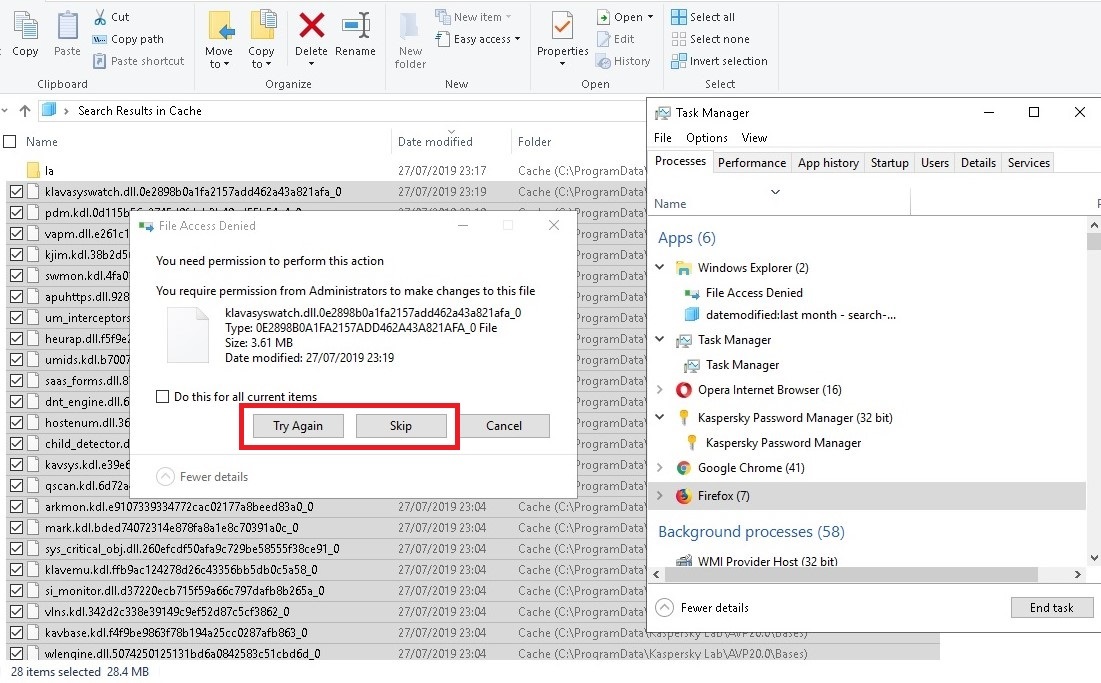Open the dropdown arrow next to Open

650,17
